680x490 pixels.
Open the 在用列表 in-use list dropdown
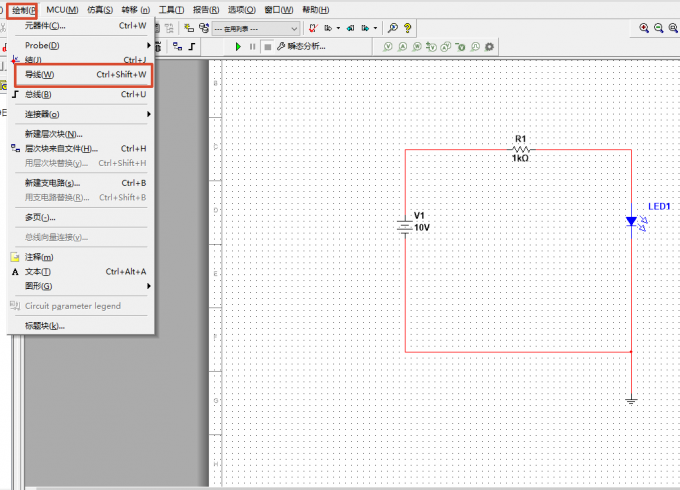click(256, 29)
